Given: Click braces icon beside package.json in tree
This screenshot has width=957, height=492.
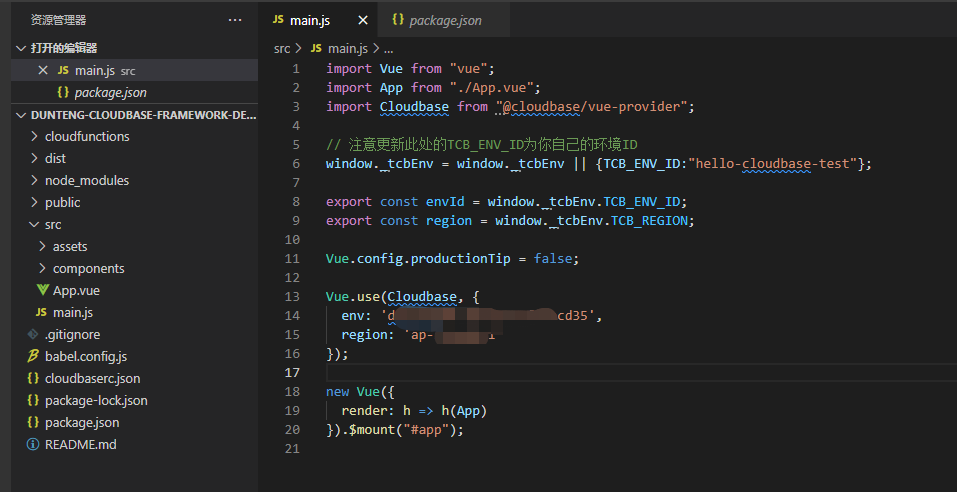Looking at the screenshot, I should pos(33,422).
